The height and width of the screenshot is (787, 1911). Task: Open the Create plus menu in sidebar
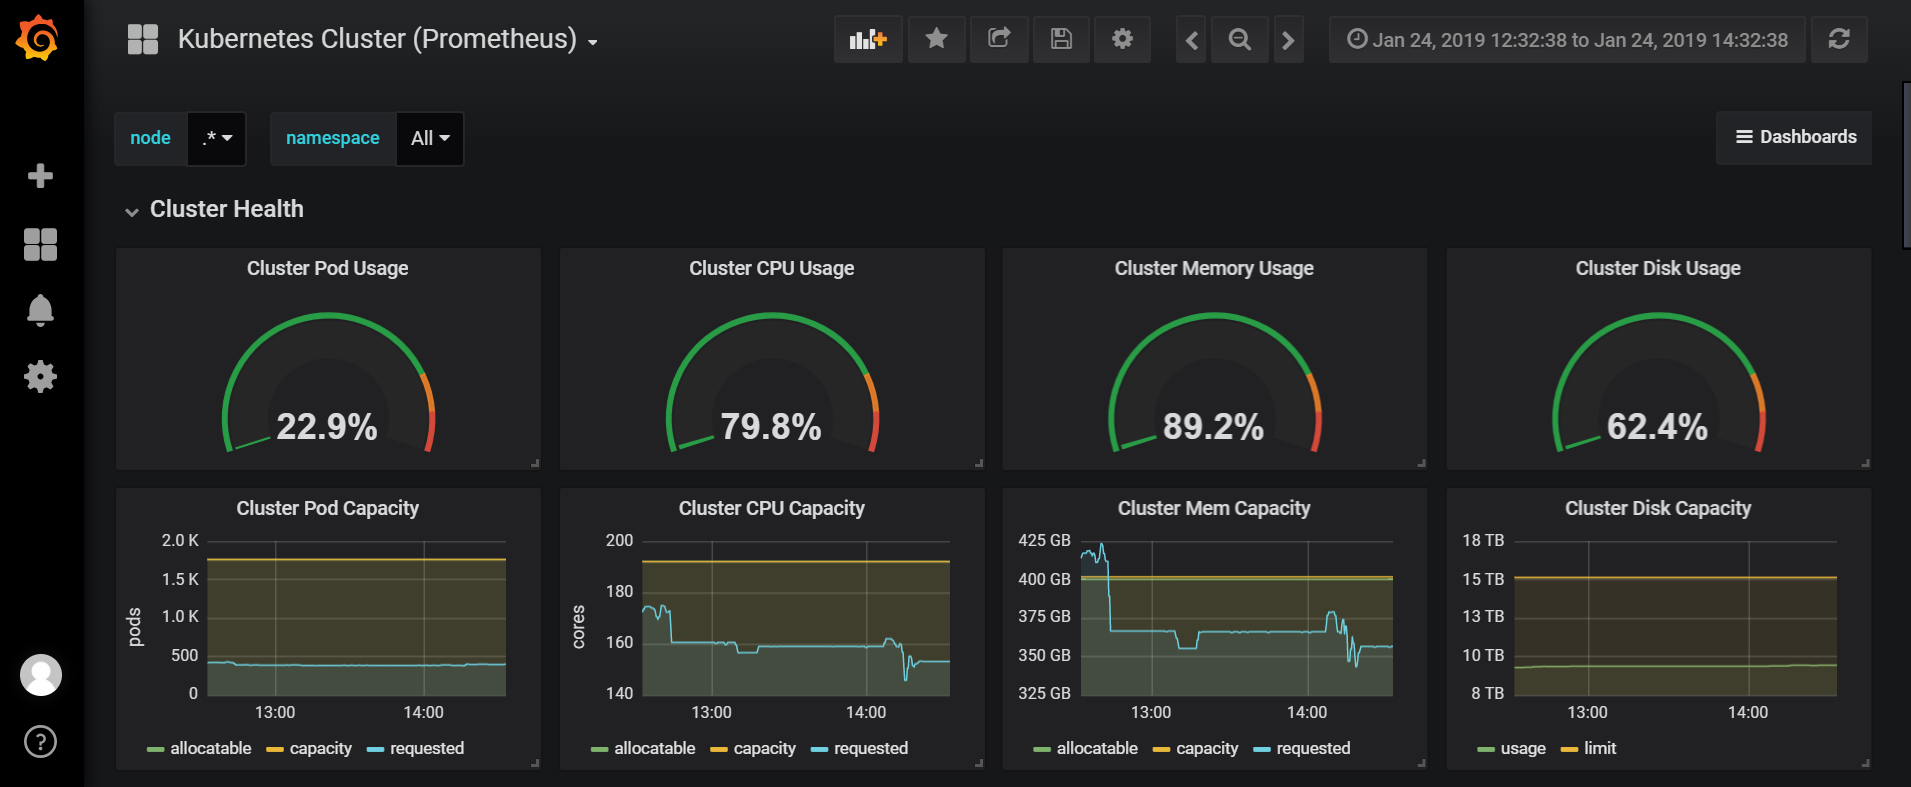pyautogui.click(x=40, y=176)
